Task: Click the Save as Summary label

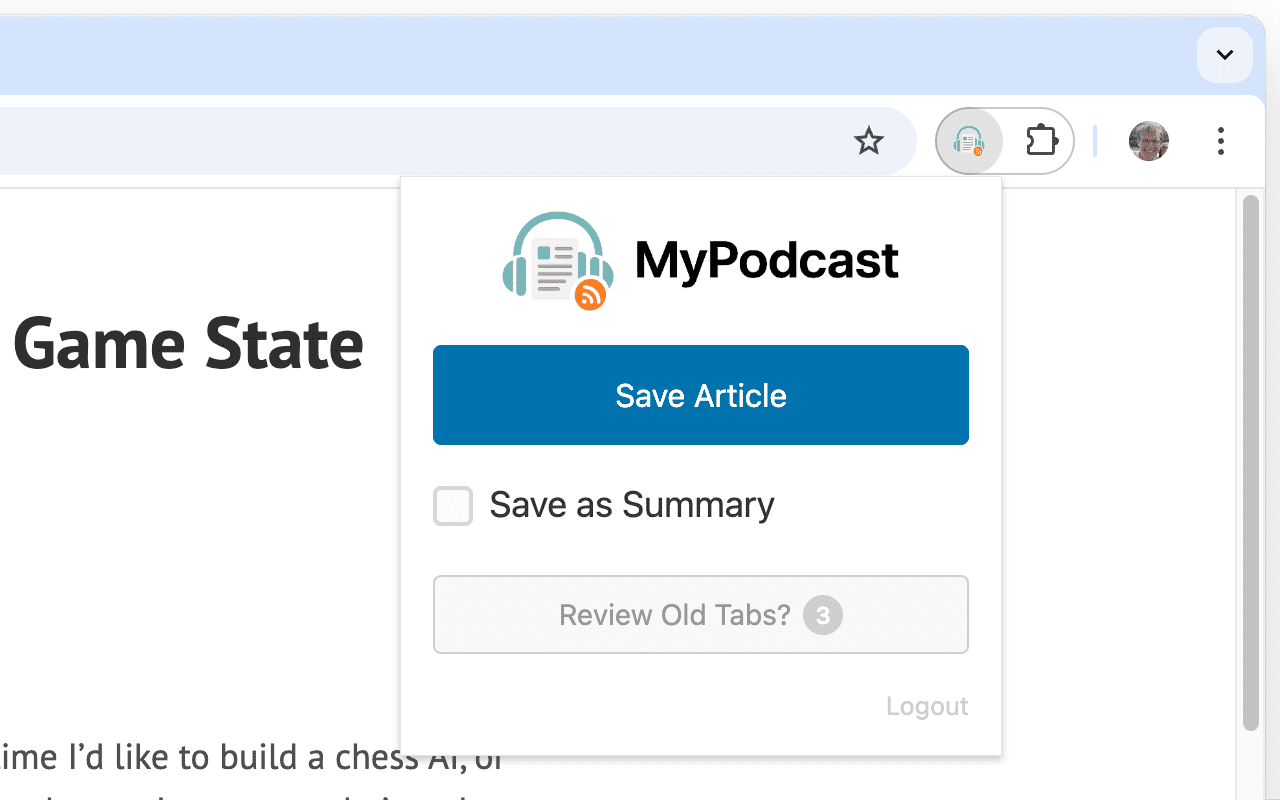Action: pos(631,506)
